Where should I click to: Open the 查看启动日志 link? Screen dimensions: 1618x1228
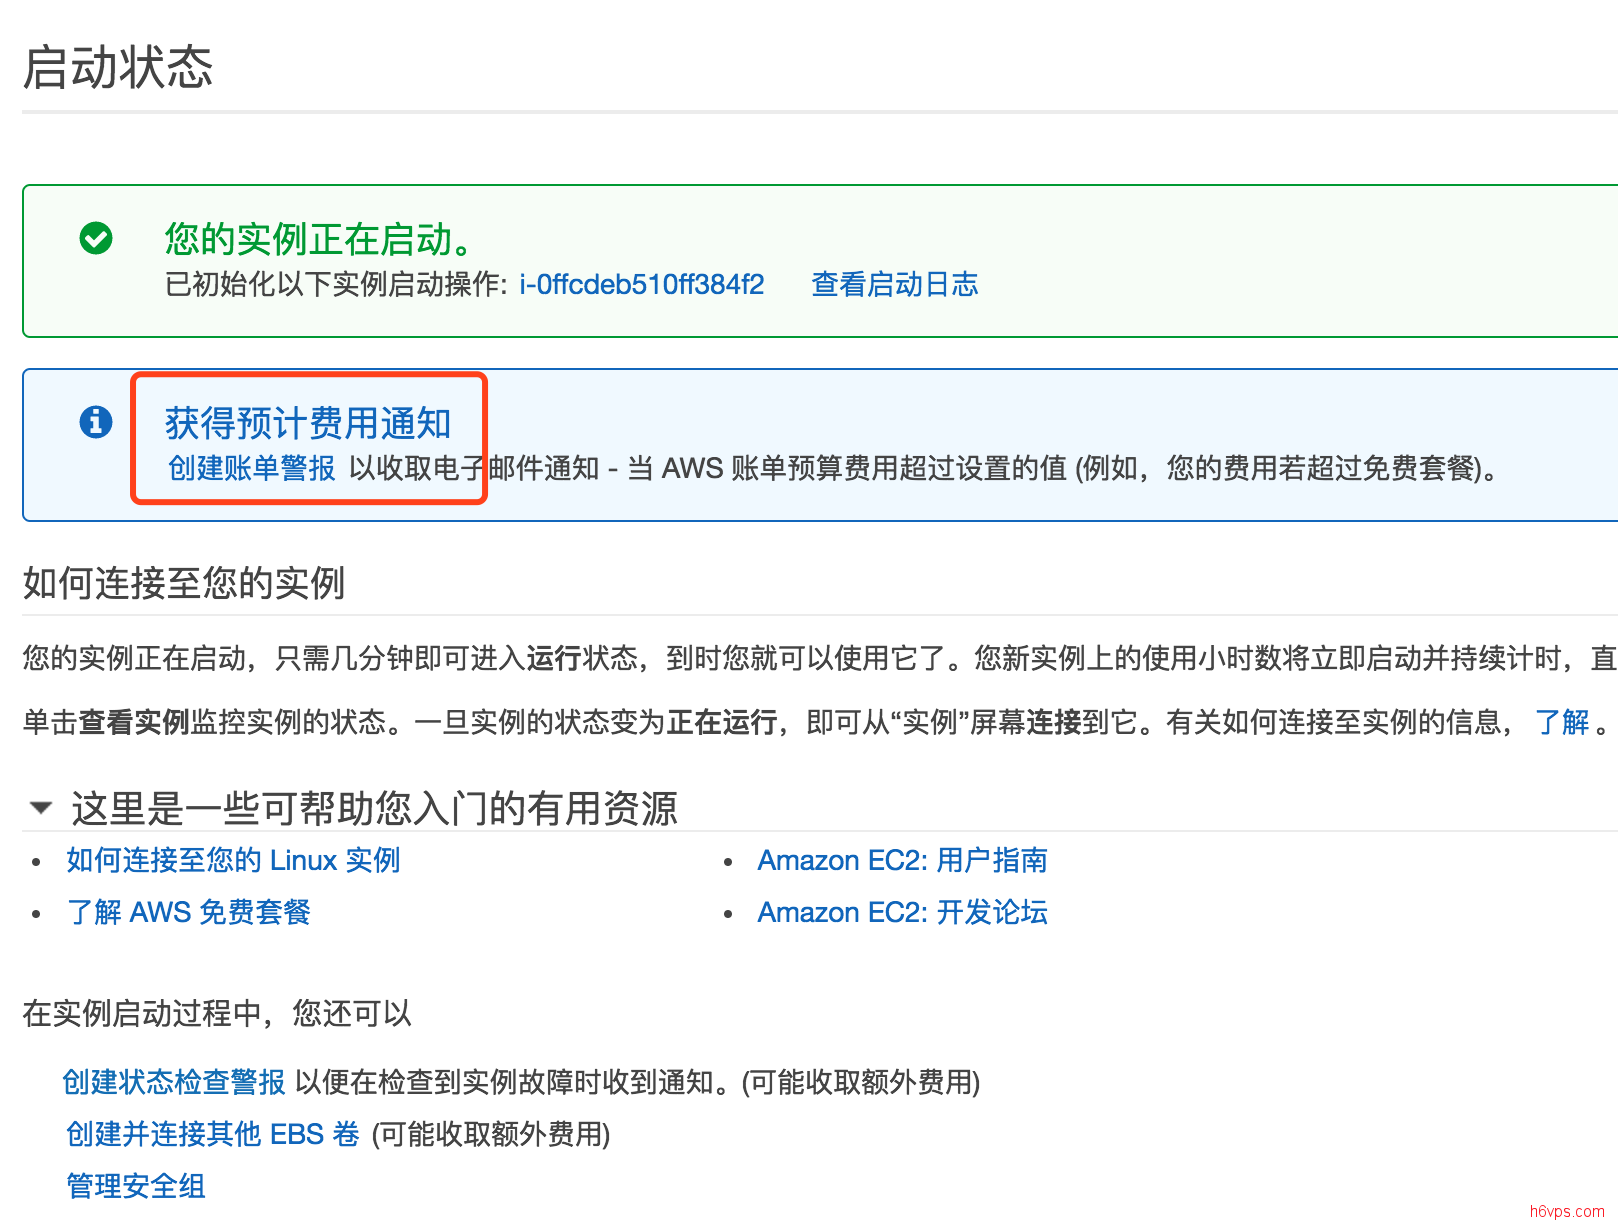coord(894,285)
